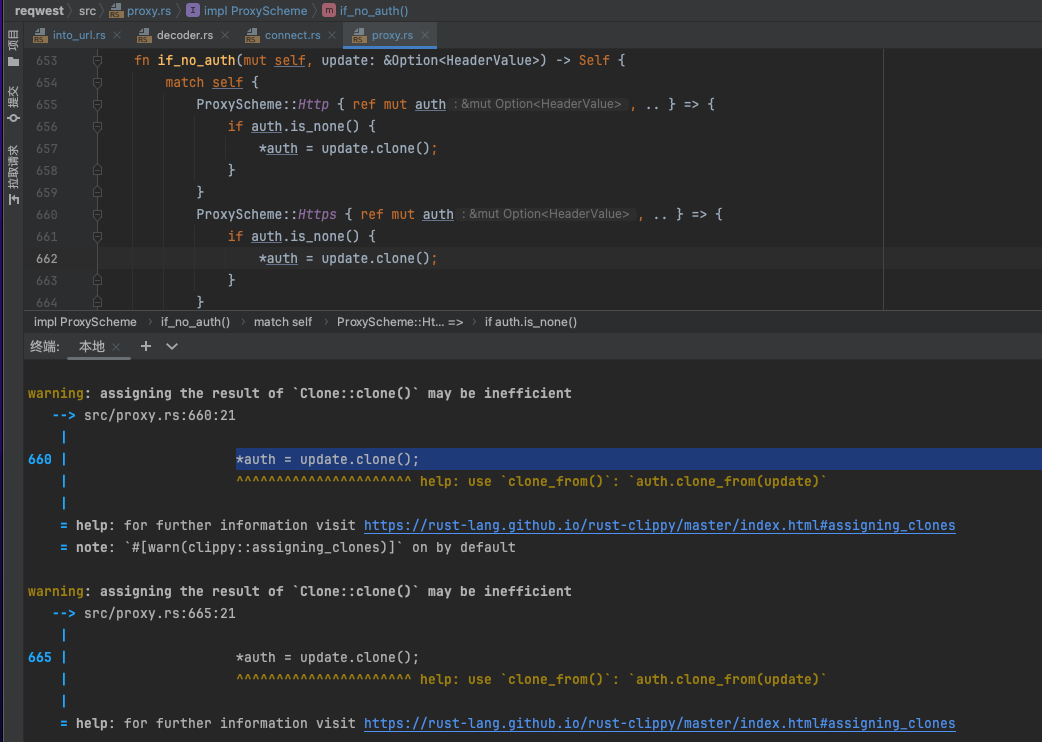
Task: Place cursor on line 657 clone statement
Action: tap(348, 149)
